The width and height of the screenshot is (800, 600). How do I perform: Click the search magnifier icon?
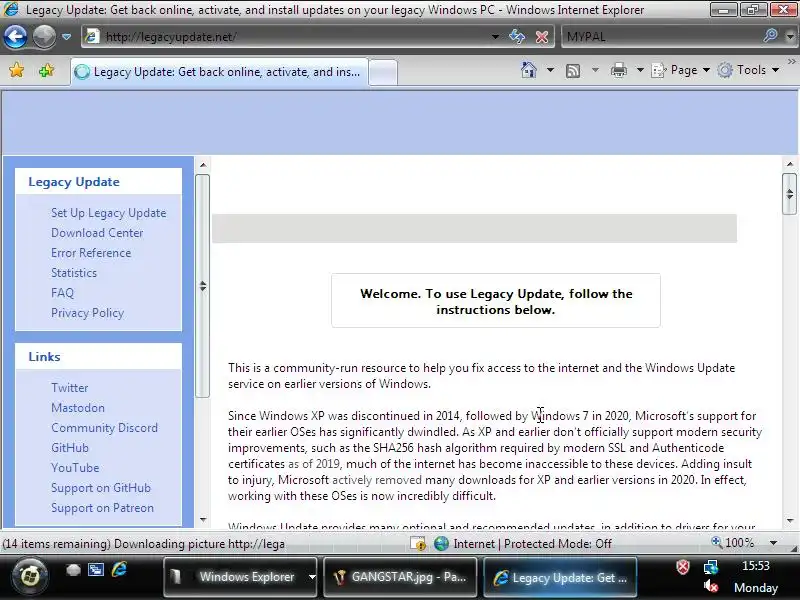coord(770,36)
